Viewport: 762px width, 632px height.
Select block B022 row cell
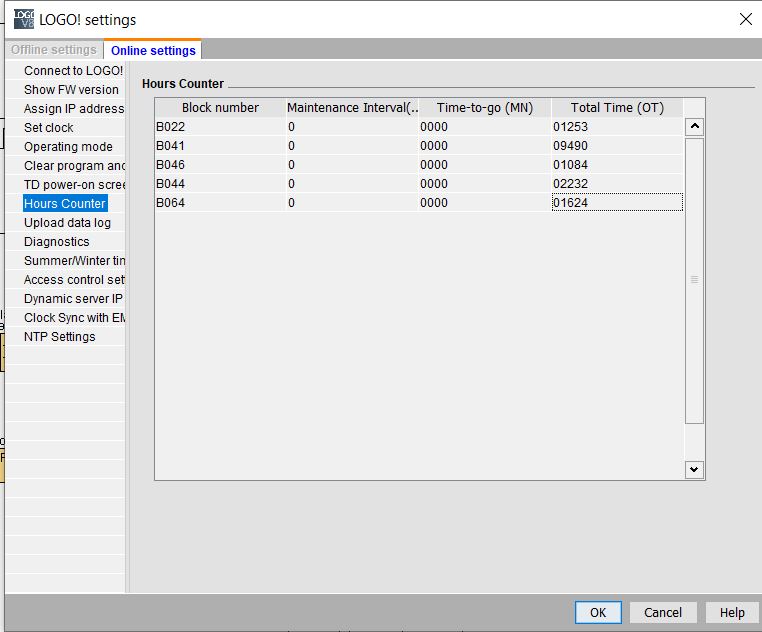(220, 127)
